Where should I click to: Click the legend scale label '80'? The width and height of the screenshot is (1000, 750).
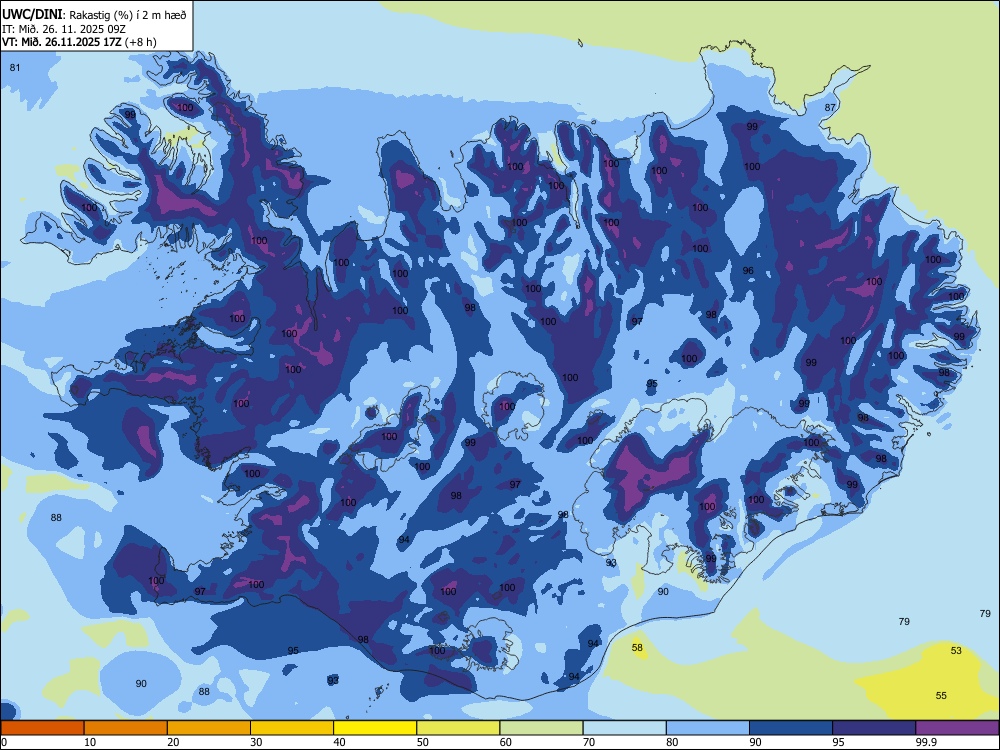point(673,742)
